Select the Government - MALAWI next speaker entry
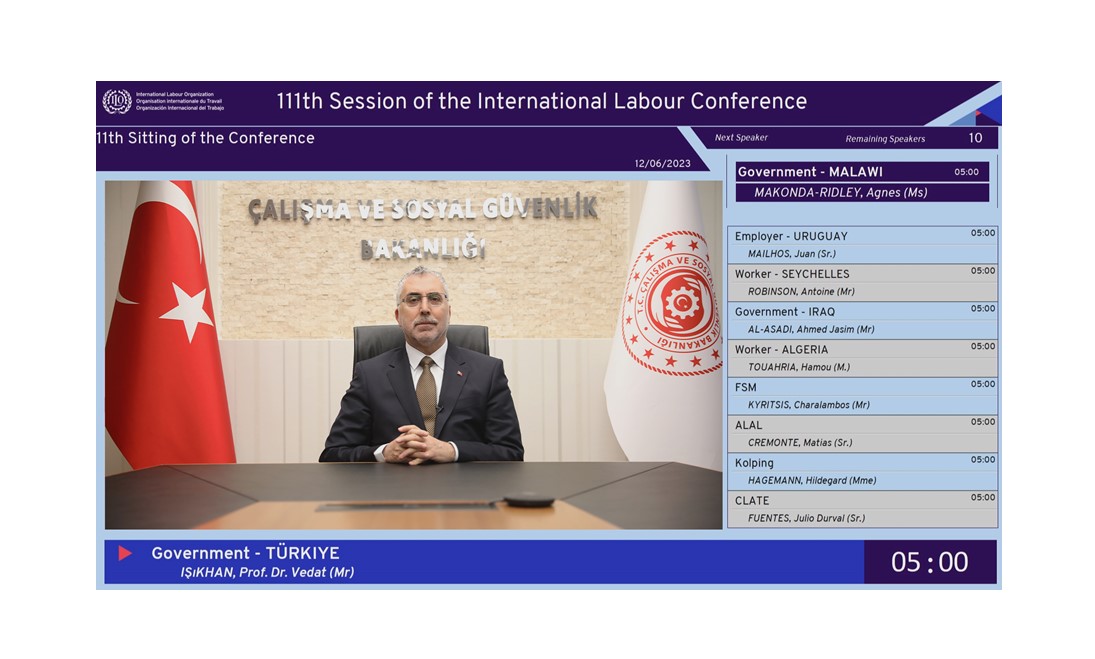 point(861,182)
